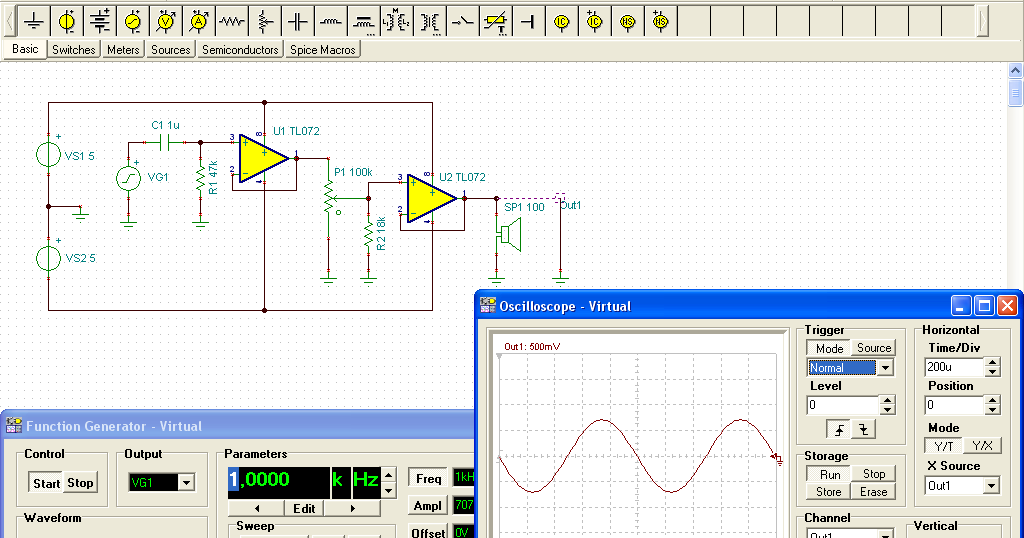Viewport: 1024px width, 538px height.
Task: Decrease the Time/Div value
Action: point(993,372)
